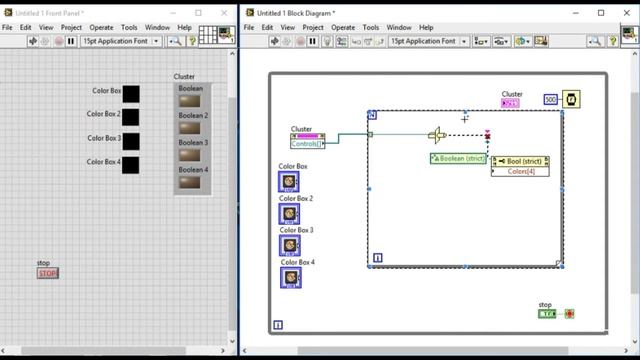Screen dimensions: 640x360
Task: Click the STOP button on Front Panel
Action: [x=48, y=273]
